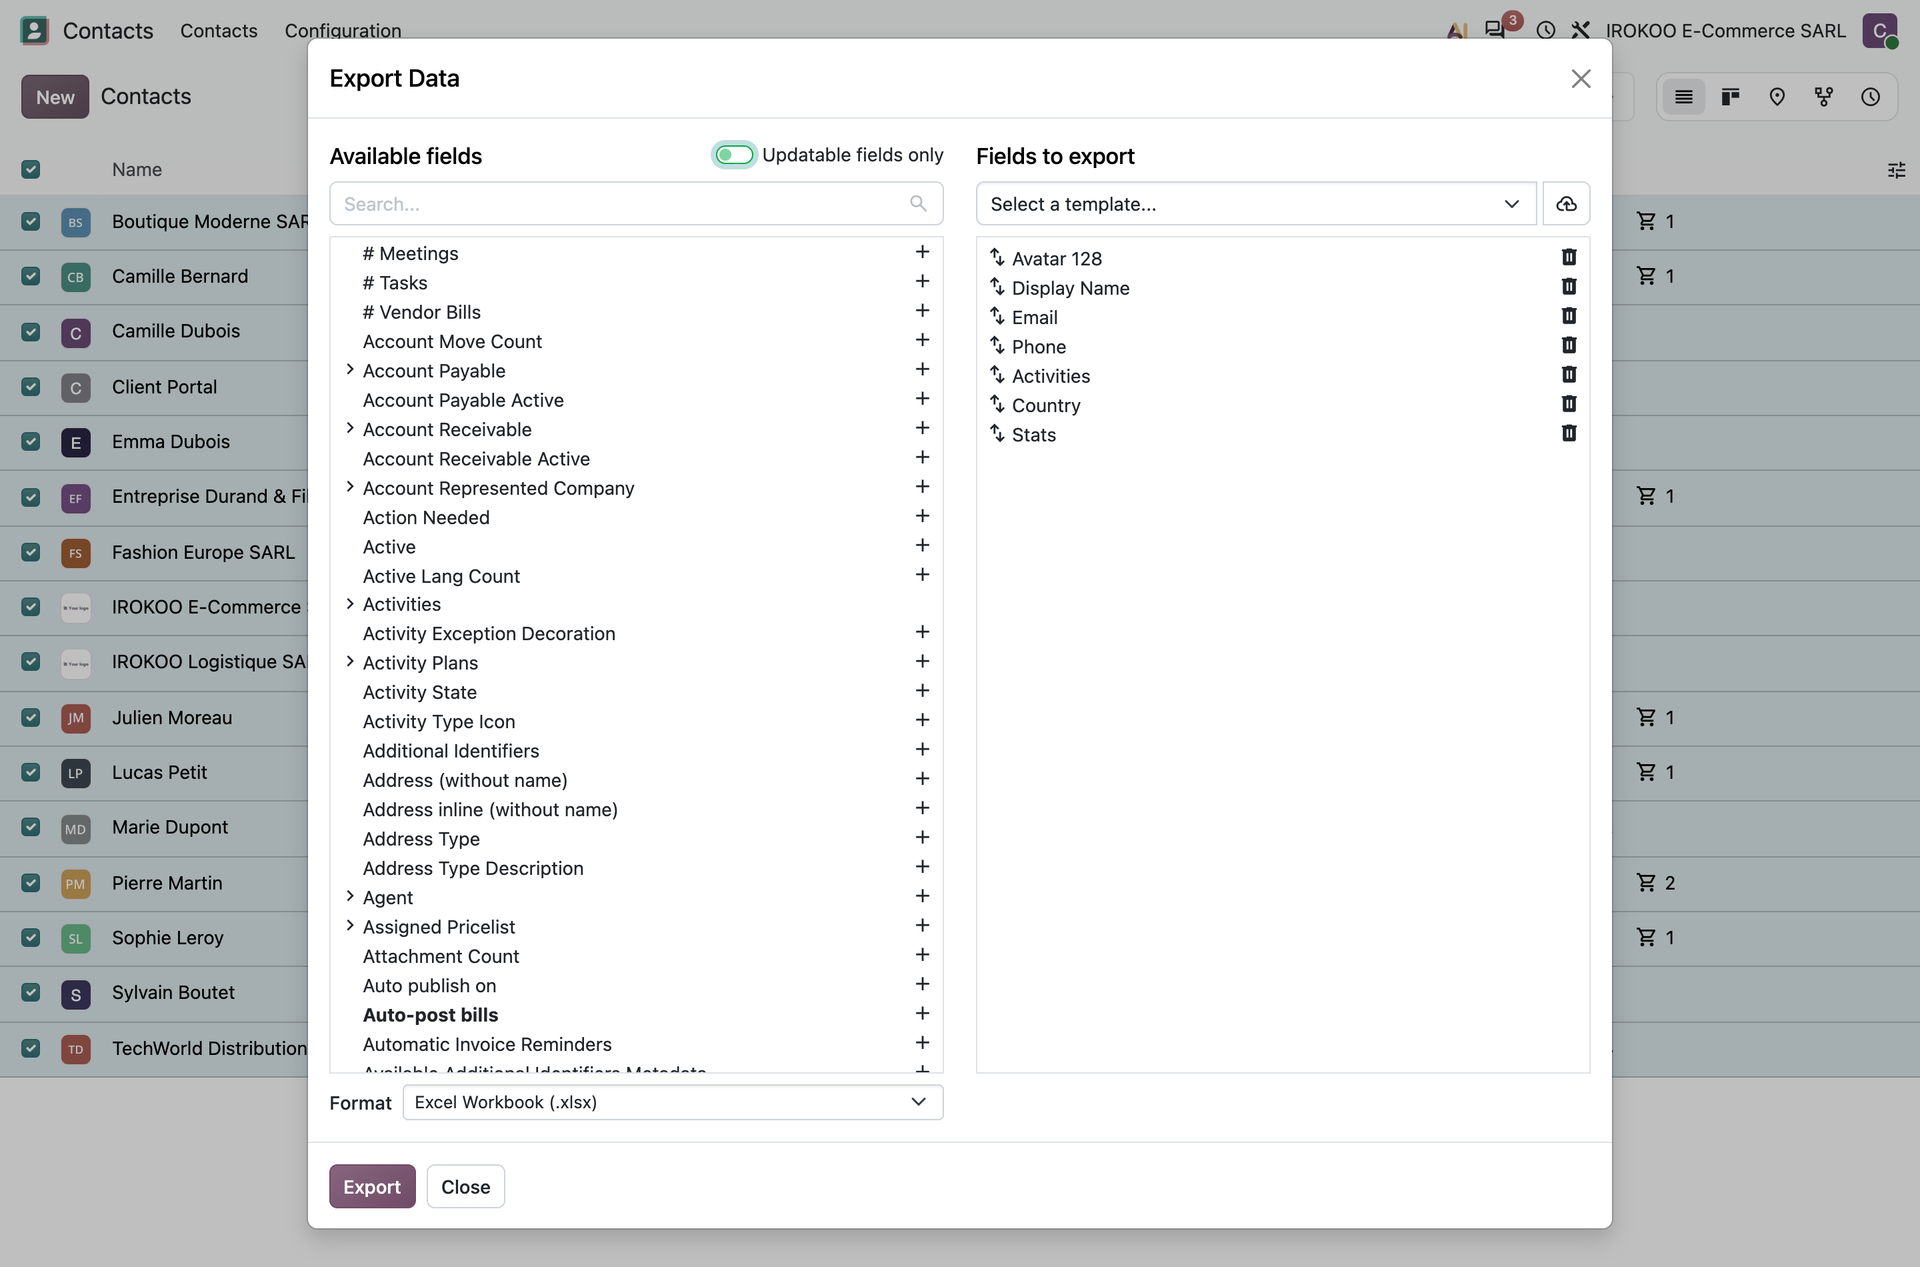The height and width of the screenshot is (1267, 1920).
Task: Switch to the kanban view icon
Action: tap(1730, 97)
